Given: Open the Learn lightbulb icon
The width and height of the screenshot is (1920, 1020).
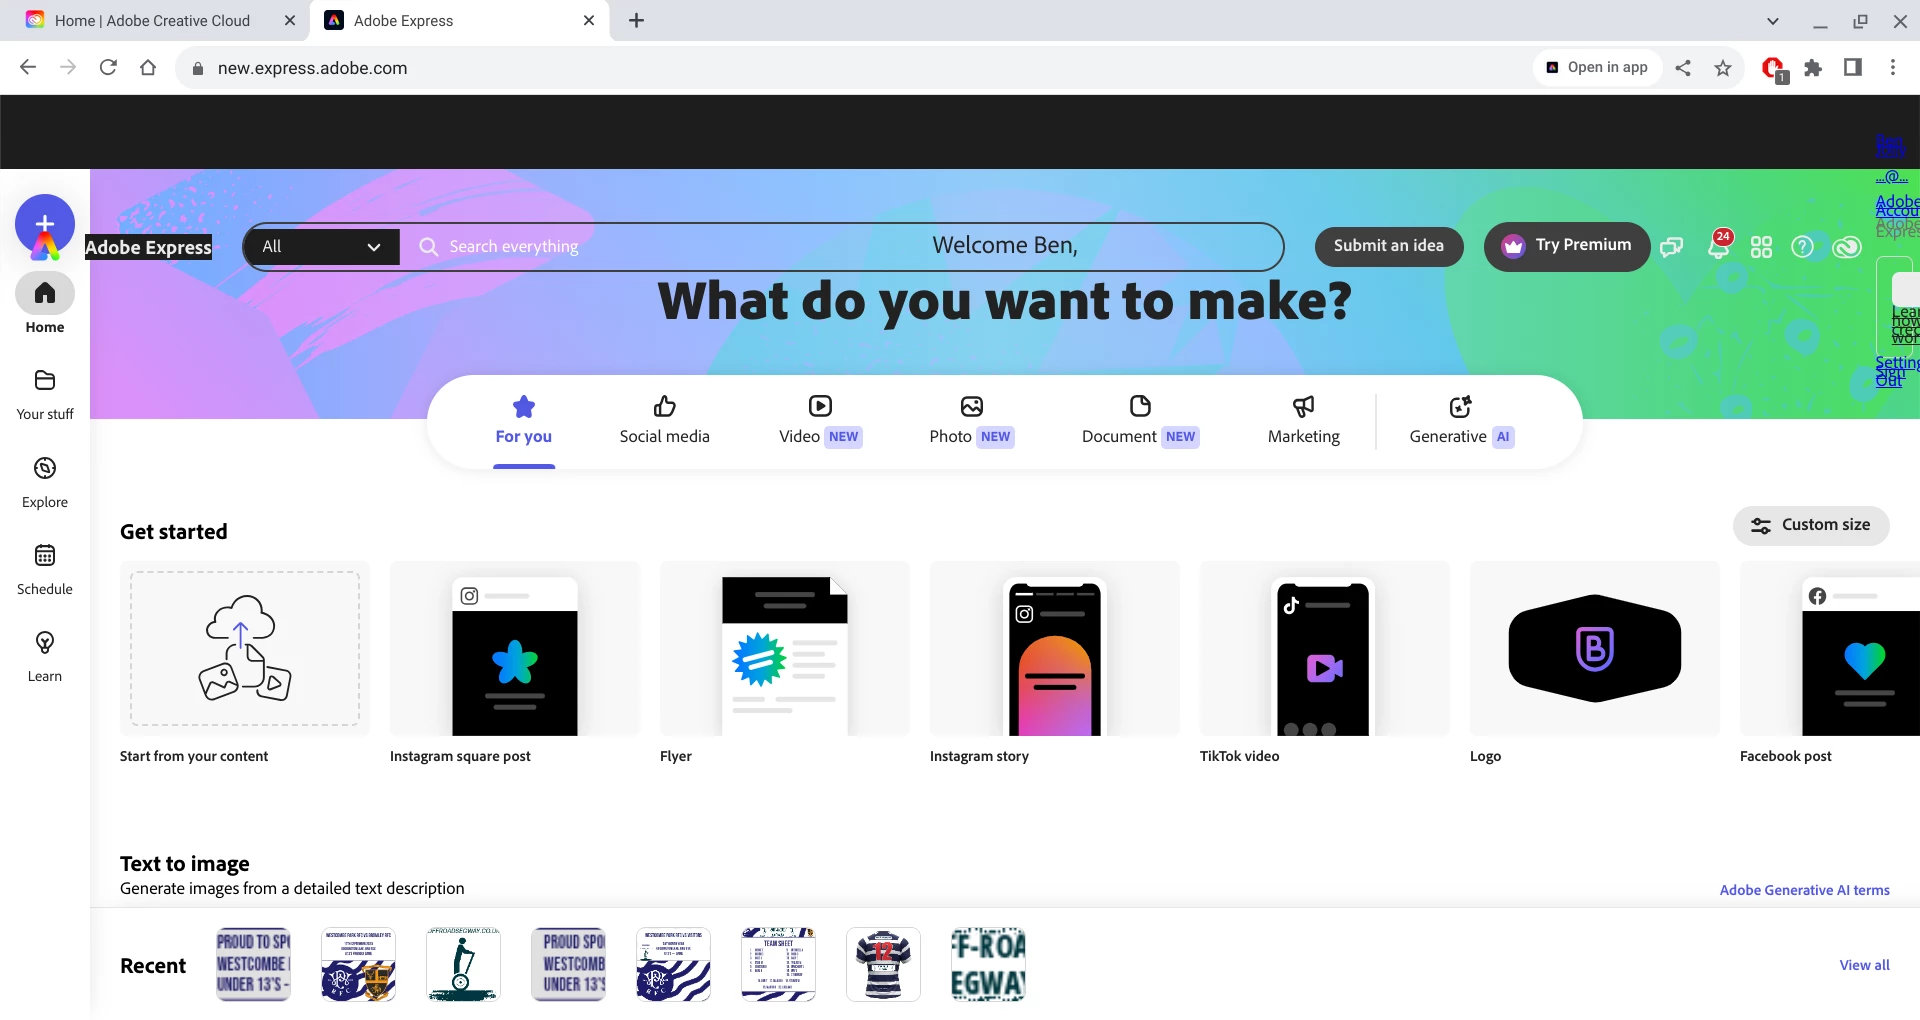Looking at the screenshot, I should point(45,643).
